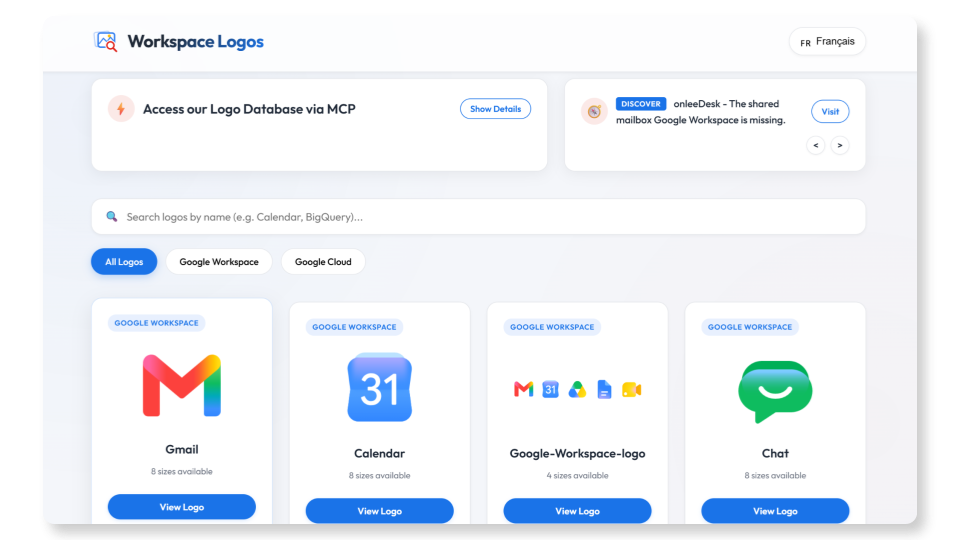Filter by Google Cloud
960x540 pixels.
[x=323, y=261]
